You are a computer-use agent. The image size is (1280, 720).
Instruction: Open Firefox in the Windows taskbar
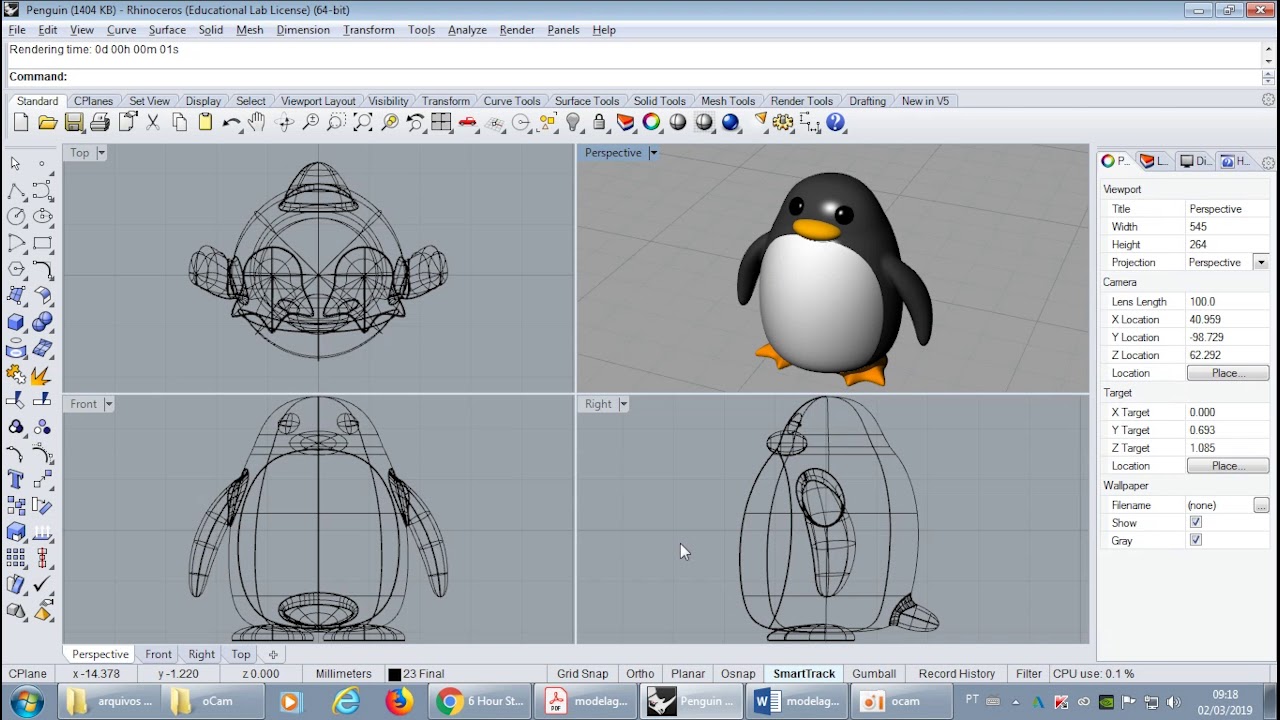399,701
